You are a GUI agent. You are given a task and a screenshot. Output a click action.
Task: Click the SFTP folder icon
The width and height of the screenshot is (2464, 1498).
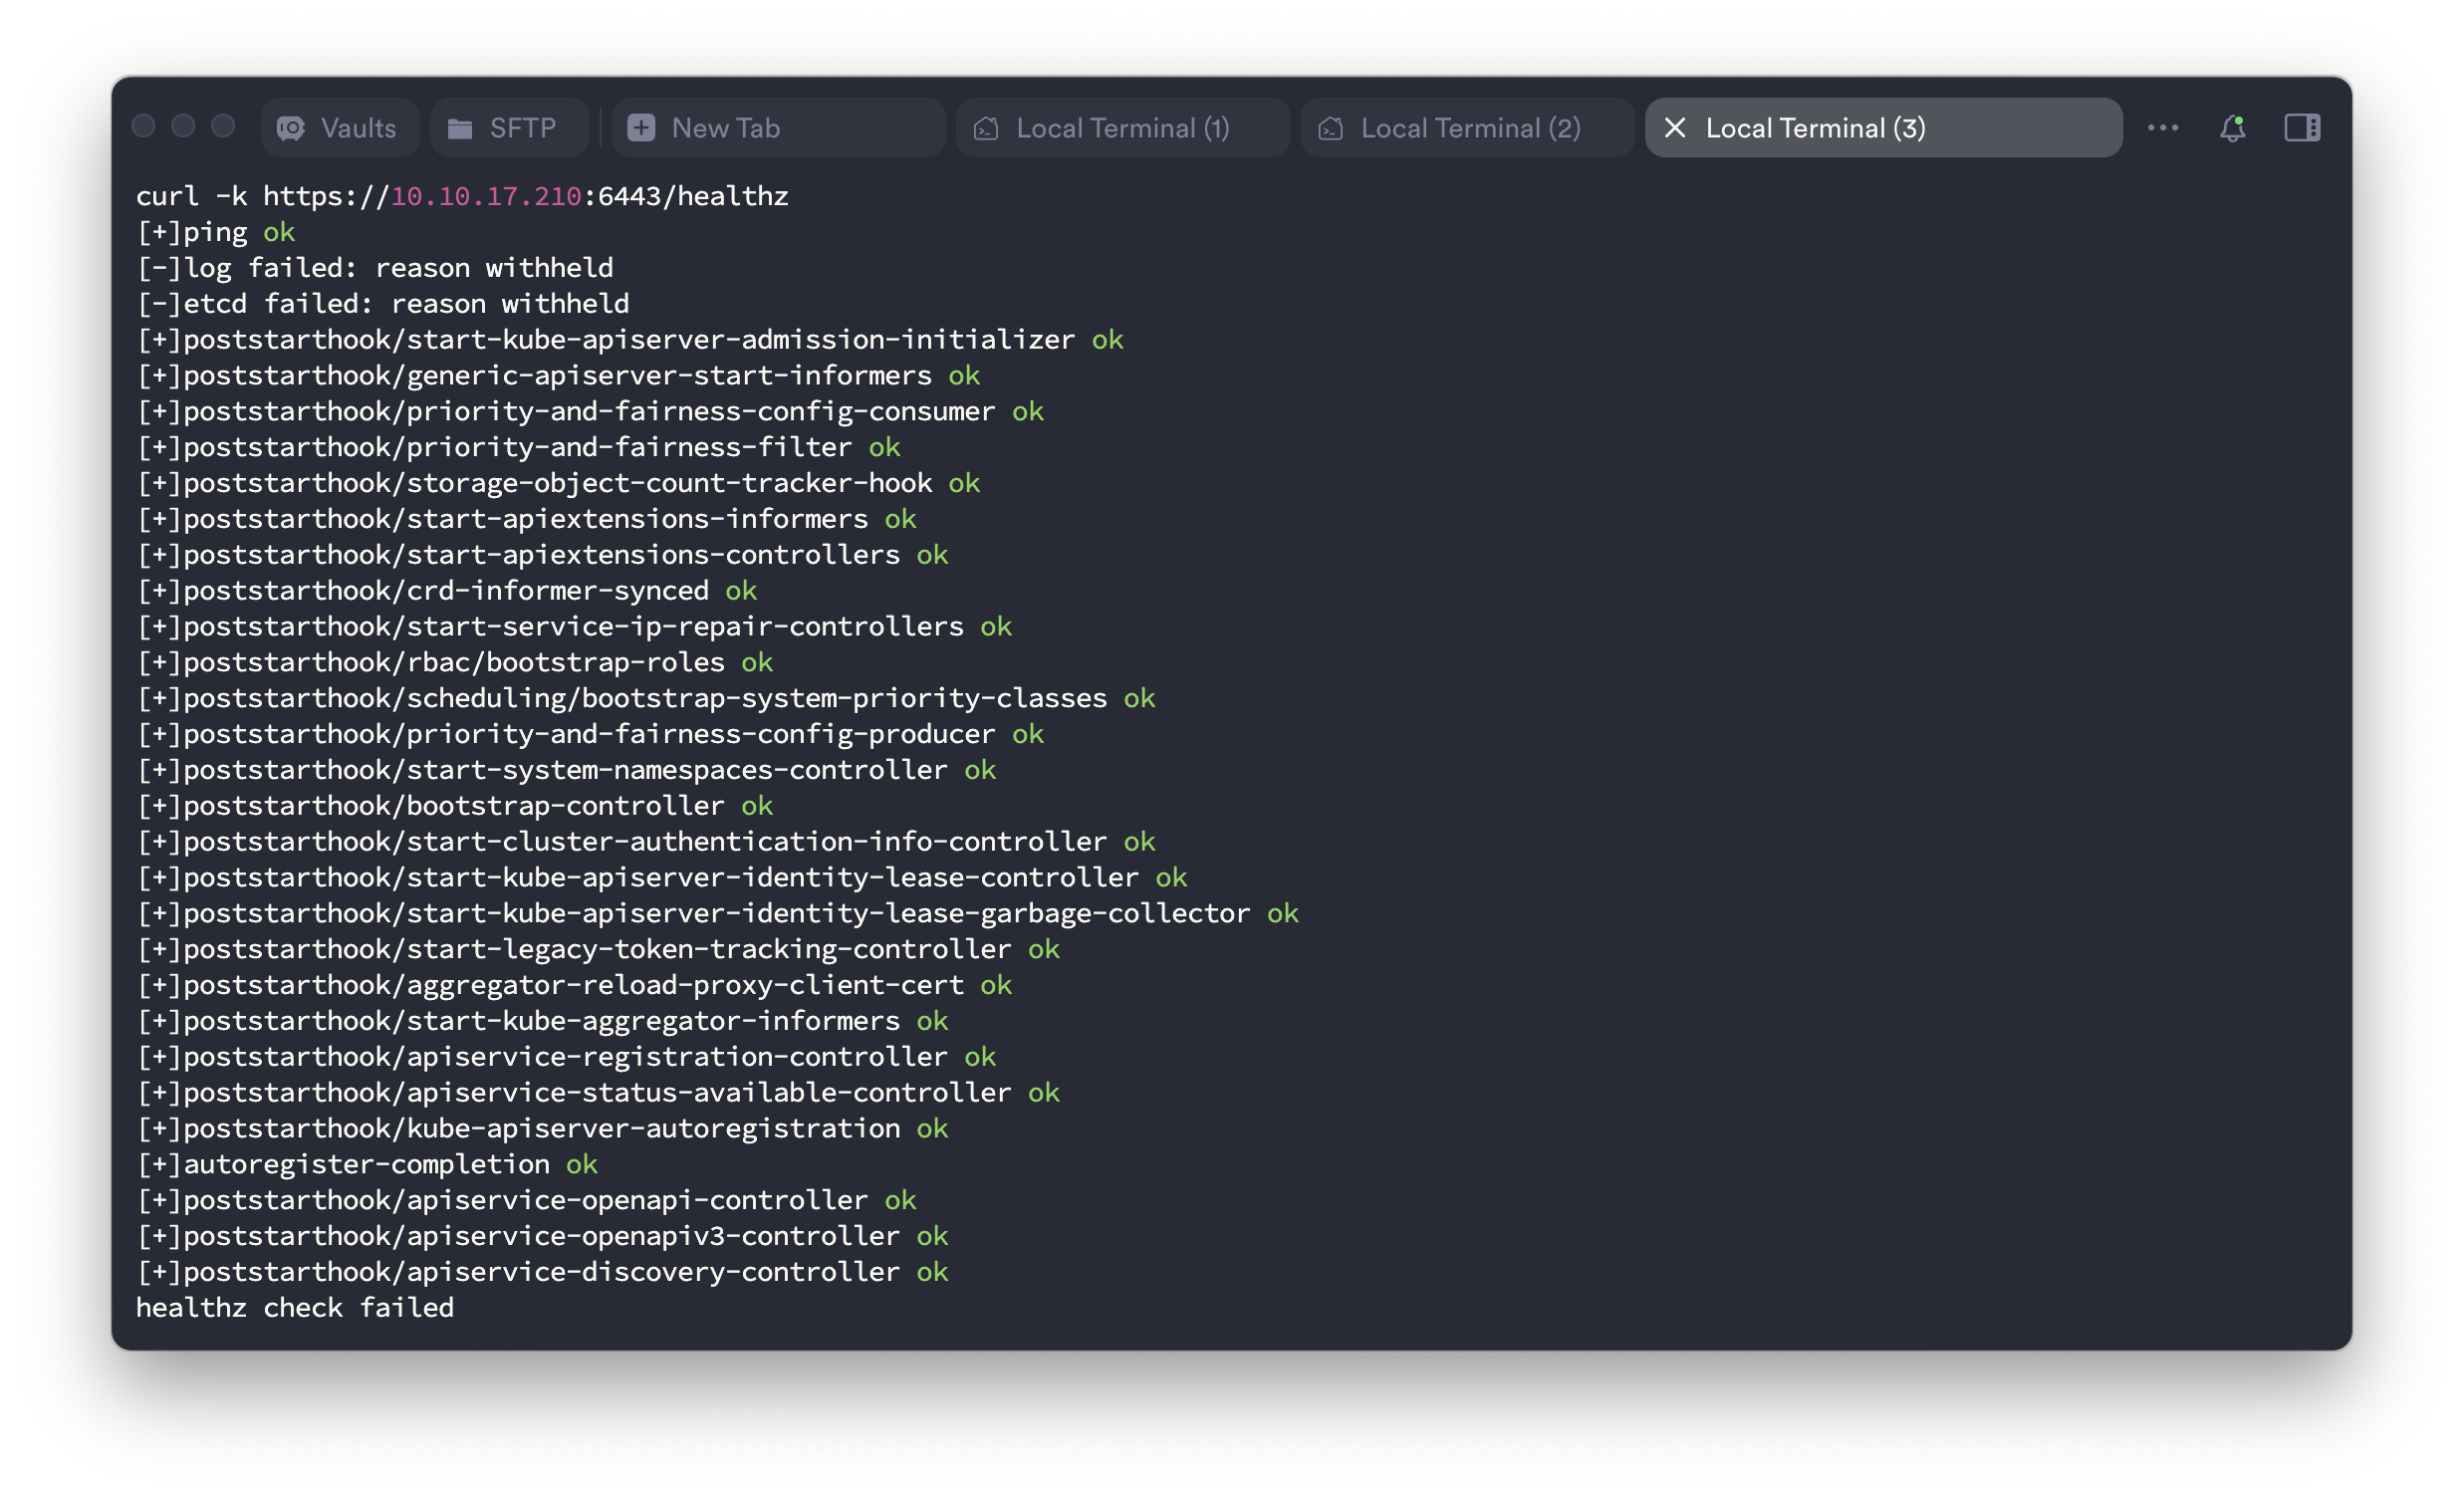pyautogui.click(x=460, y=128)
